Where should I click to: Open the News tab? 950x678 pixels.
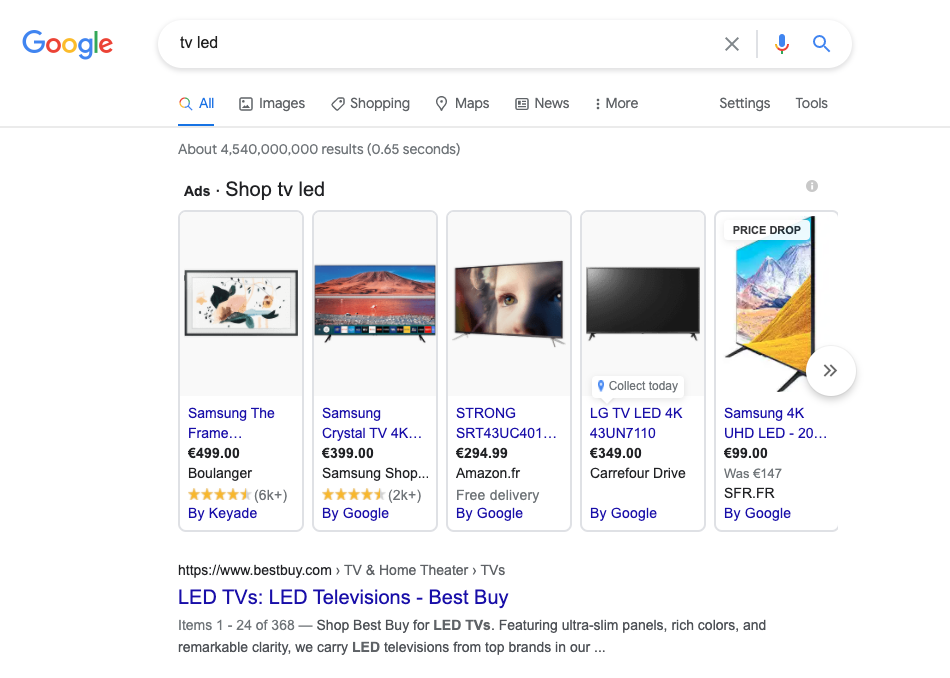click(542, 104)
